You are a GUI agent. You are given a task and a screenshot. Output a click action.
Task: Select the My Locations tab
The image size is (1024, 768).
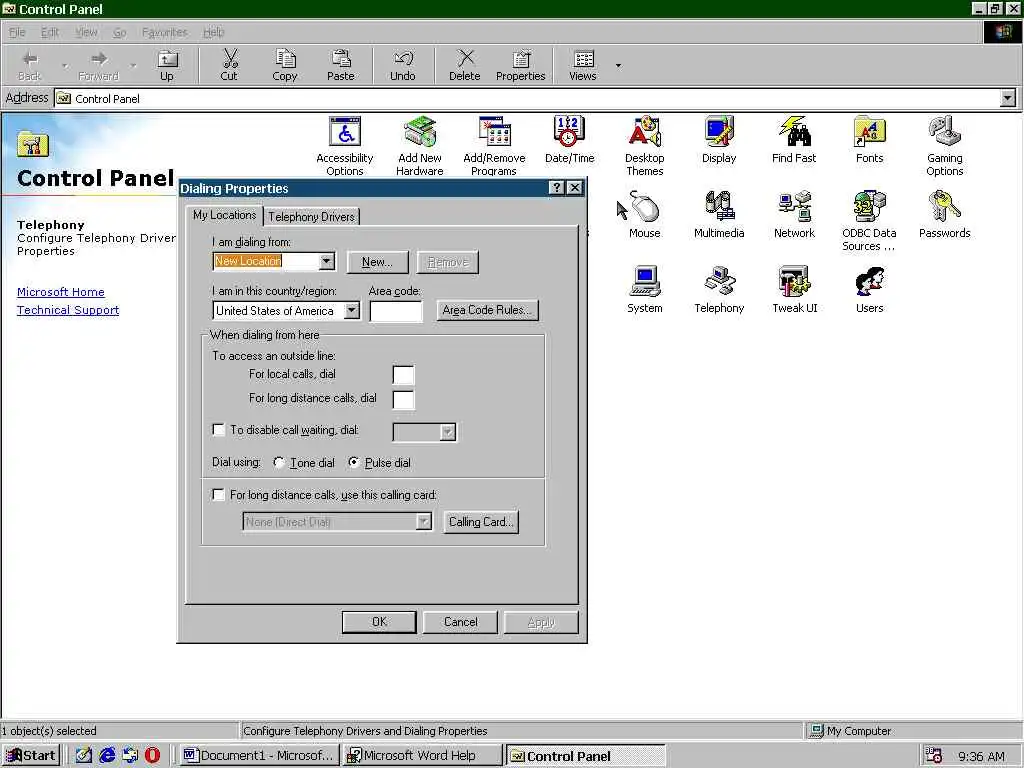[x=225, y=215]
